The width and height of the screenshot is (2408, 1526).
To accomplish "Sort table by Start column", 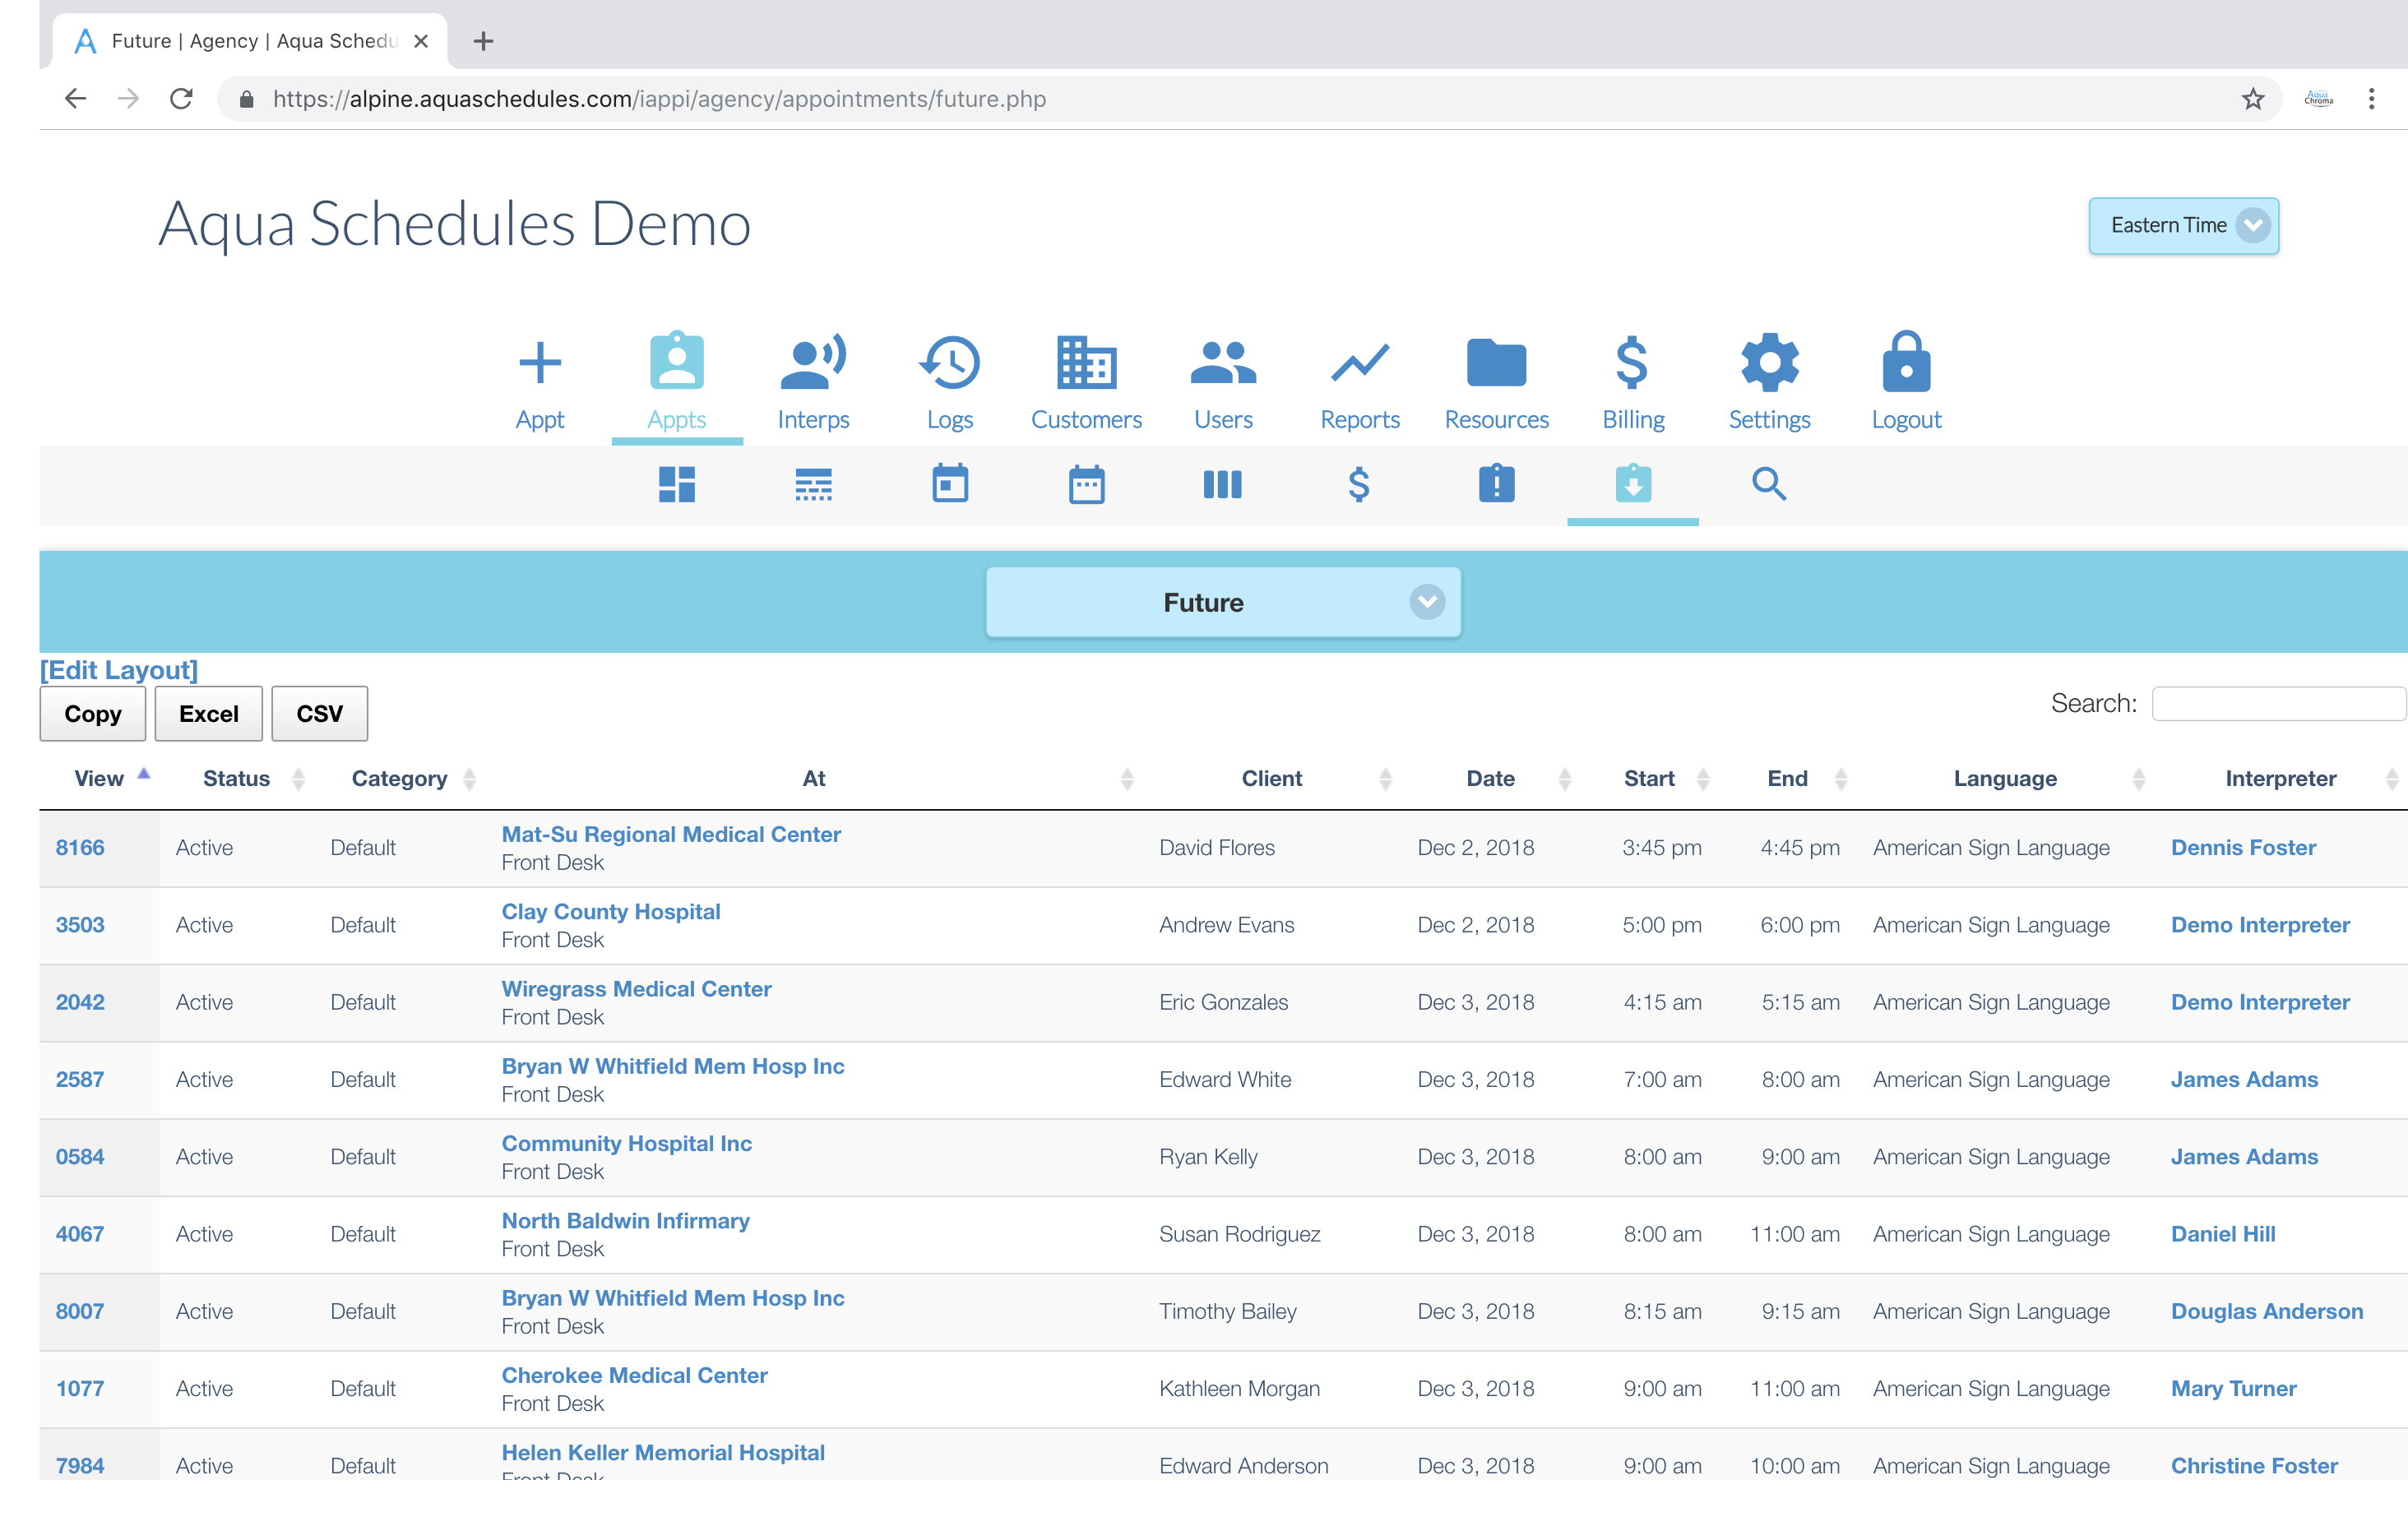I will [1648, 779].
